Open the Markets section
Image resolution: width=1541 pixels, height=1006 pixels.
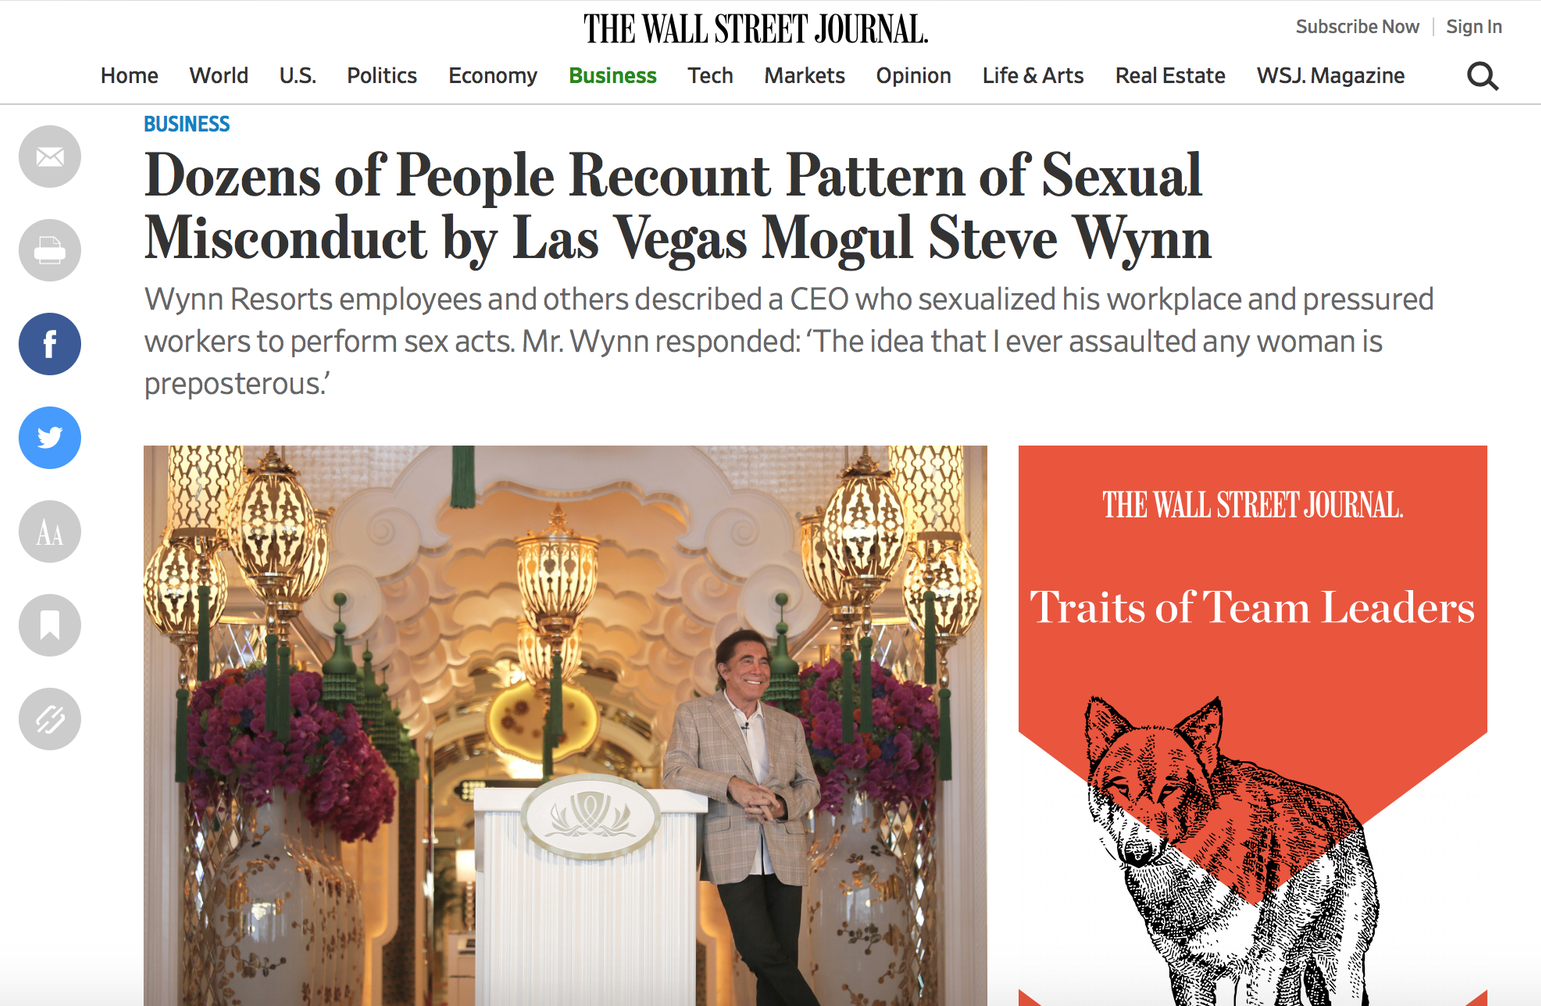(x=805, y=76)
